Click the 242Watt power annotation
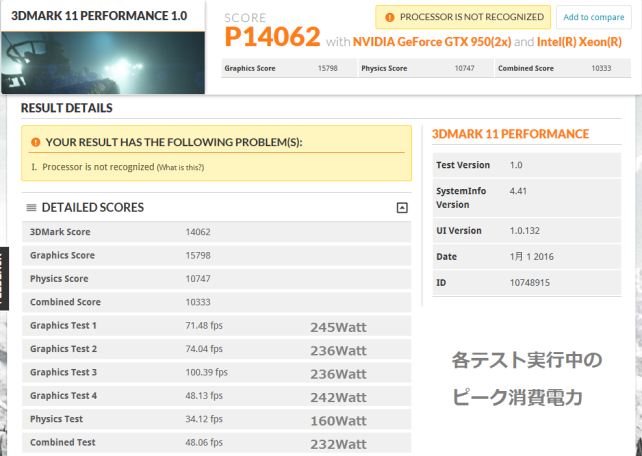The width and height of the screenshot is (642, 456). (x=338, y=397)
